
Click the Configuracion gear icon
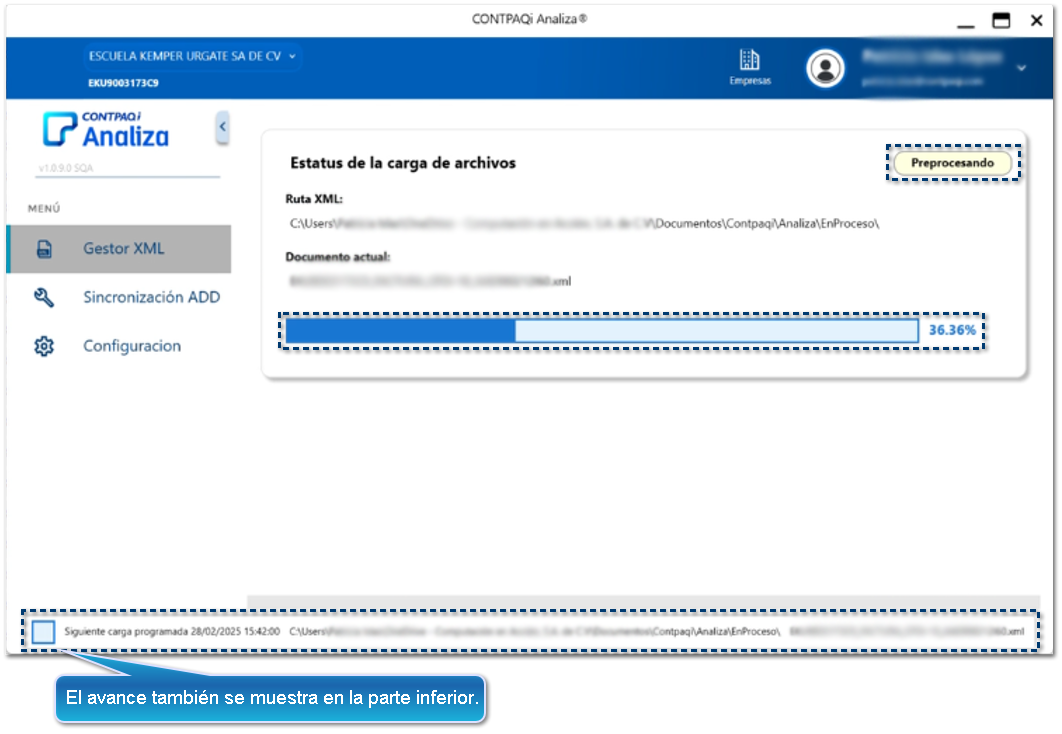pyautogui.click(x=44, y=346)
